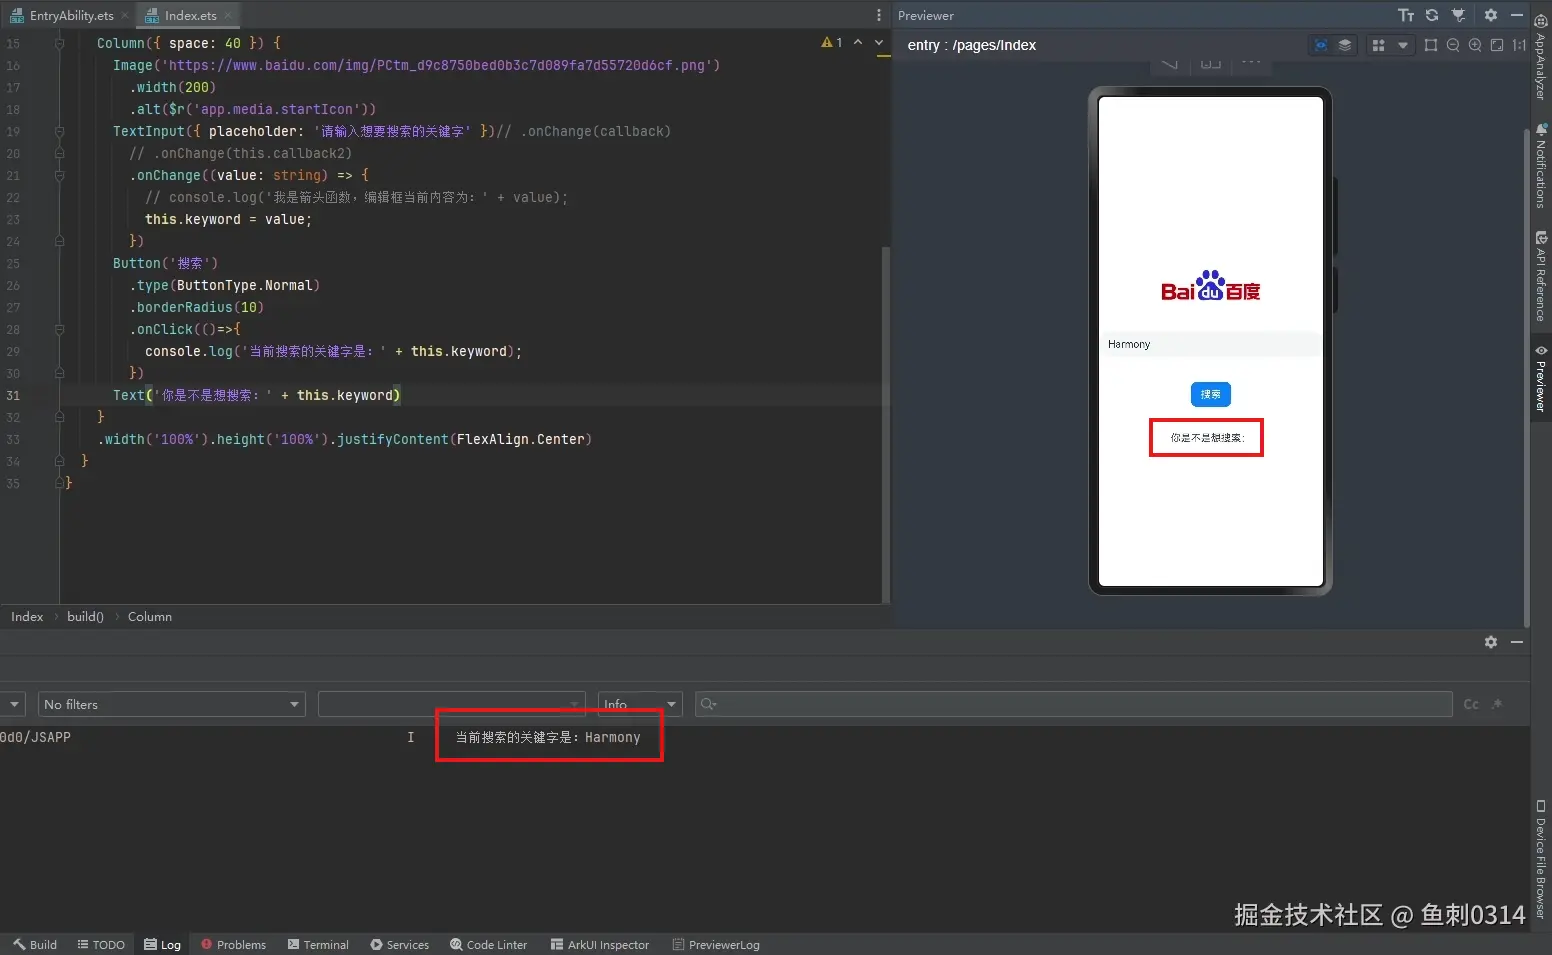
Task: Click the Harmony text input in phone preview
Action: point(1210,344)
